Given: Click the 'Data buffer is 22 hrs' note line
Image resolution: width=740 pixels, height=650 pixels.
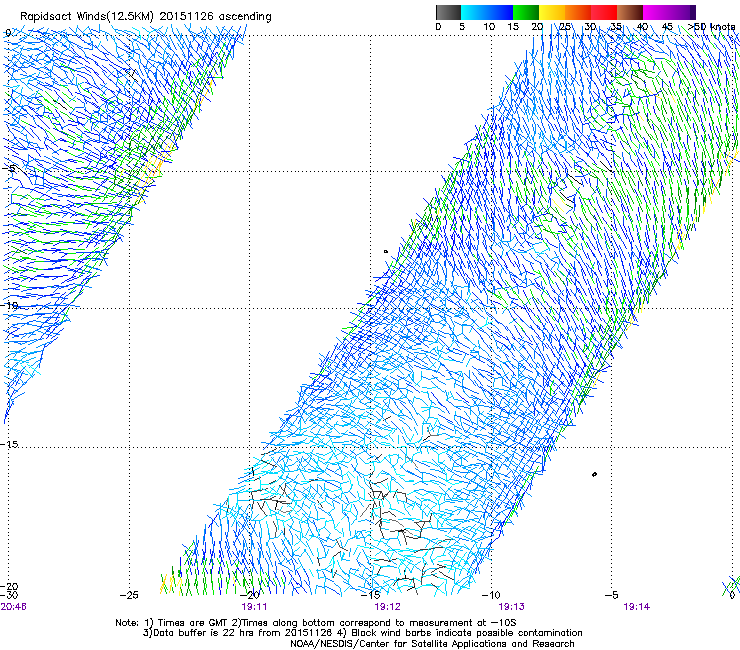Looking at the screenshot, I should (x=362, y=633).
